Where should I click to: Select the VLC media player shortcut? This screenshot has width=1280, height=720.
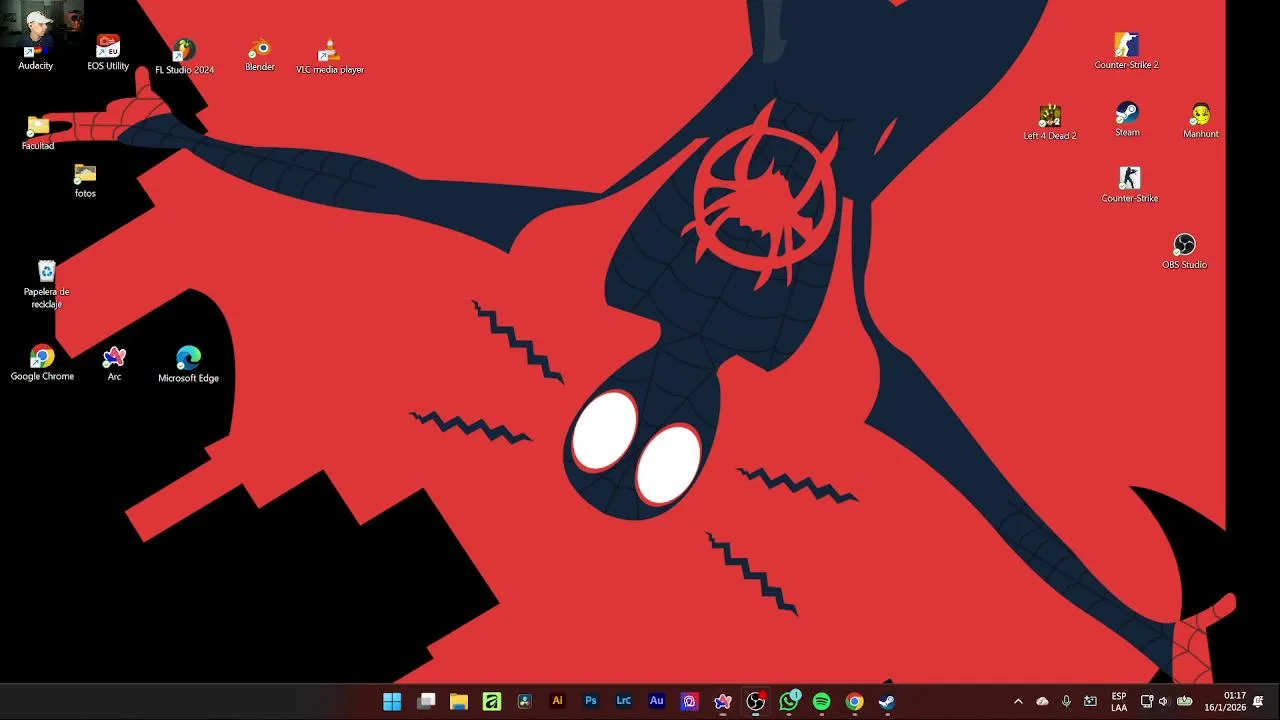click(x=330, y=57)
